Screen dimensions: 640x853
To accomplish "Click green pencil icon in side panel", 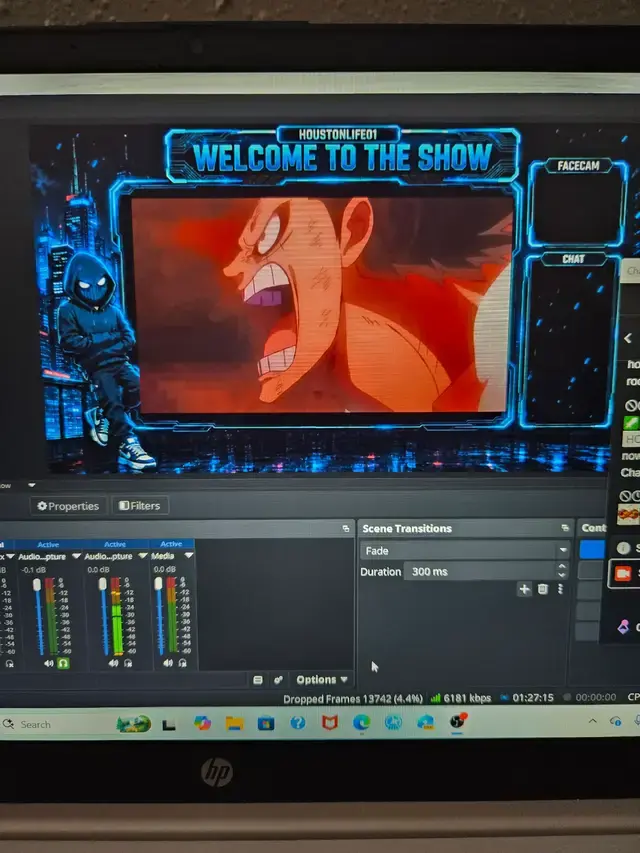I will pos(630,422).
